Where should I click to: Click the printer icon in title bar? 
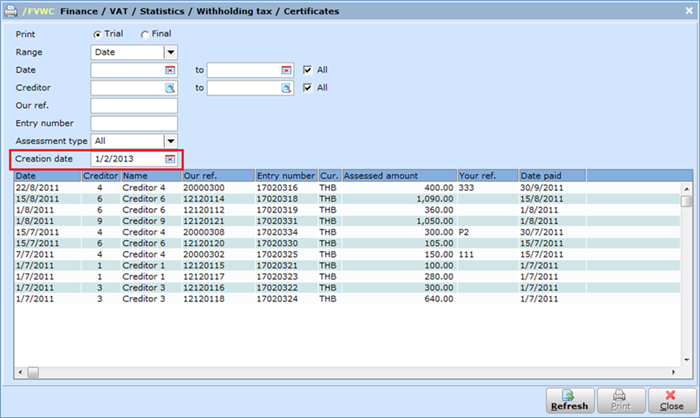click(11, 11)
